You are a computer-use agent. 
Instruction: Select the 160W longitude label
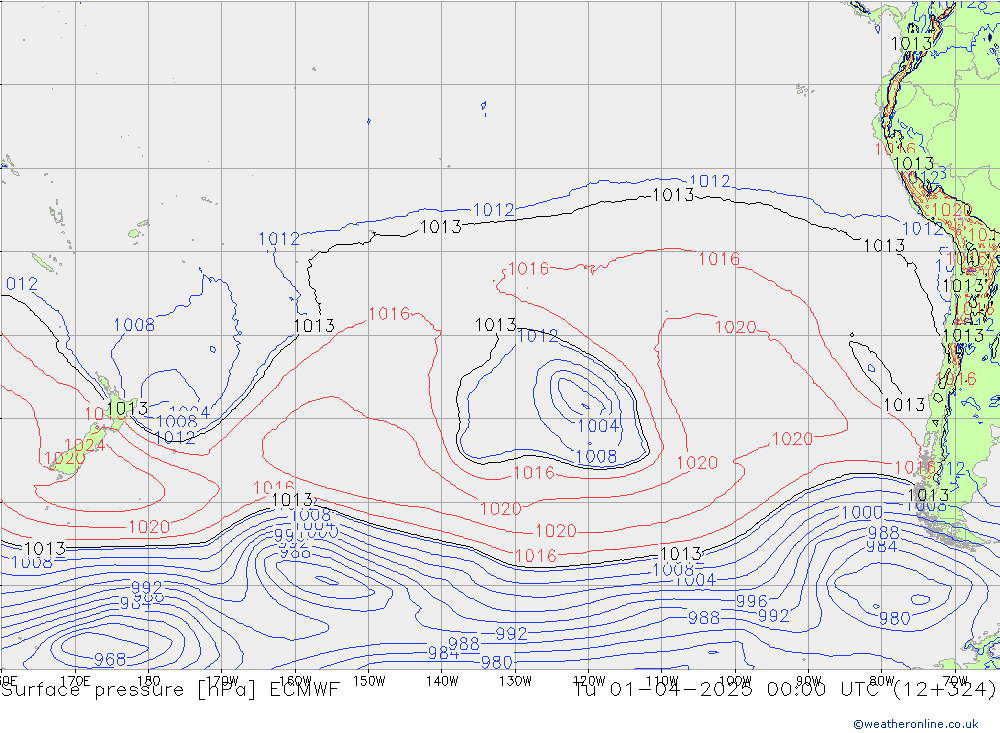point(295,681)
